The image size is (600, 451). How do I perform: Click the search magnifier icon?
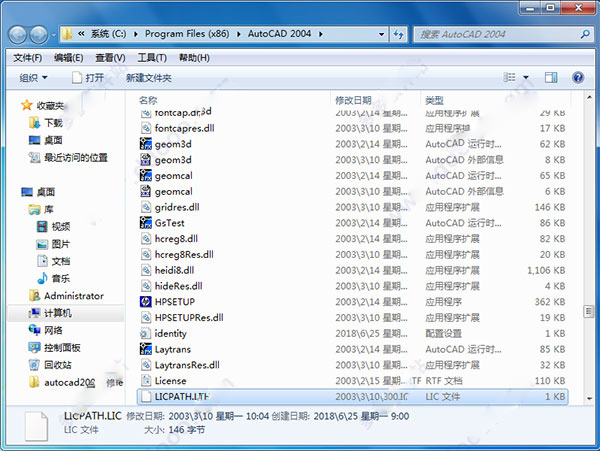click(585, 34)
